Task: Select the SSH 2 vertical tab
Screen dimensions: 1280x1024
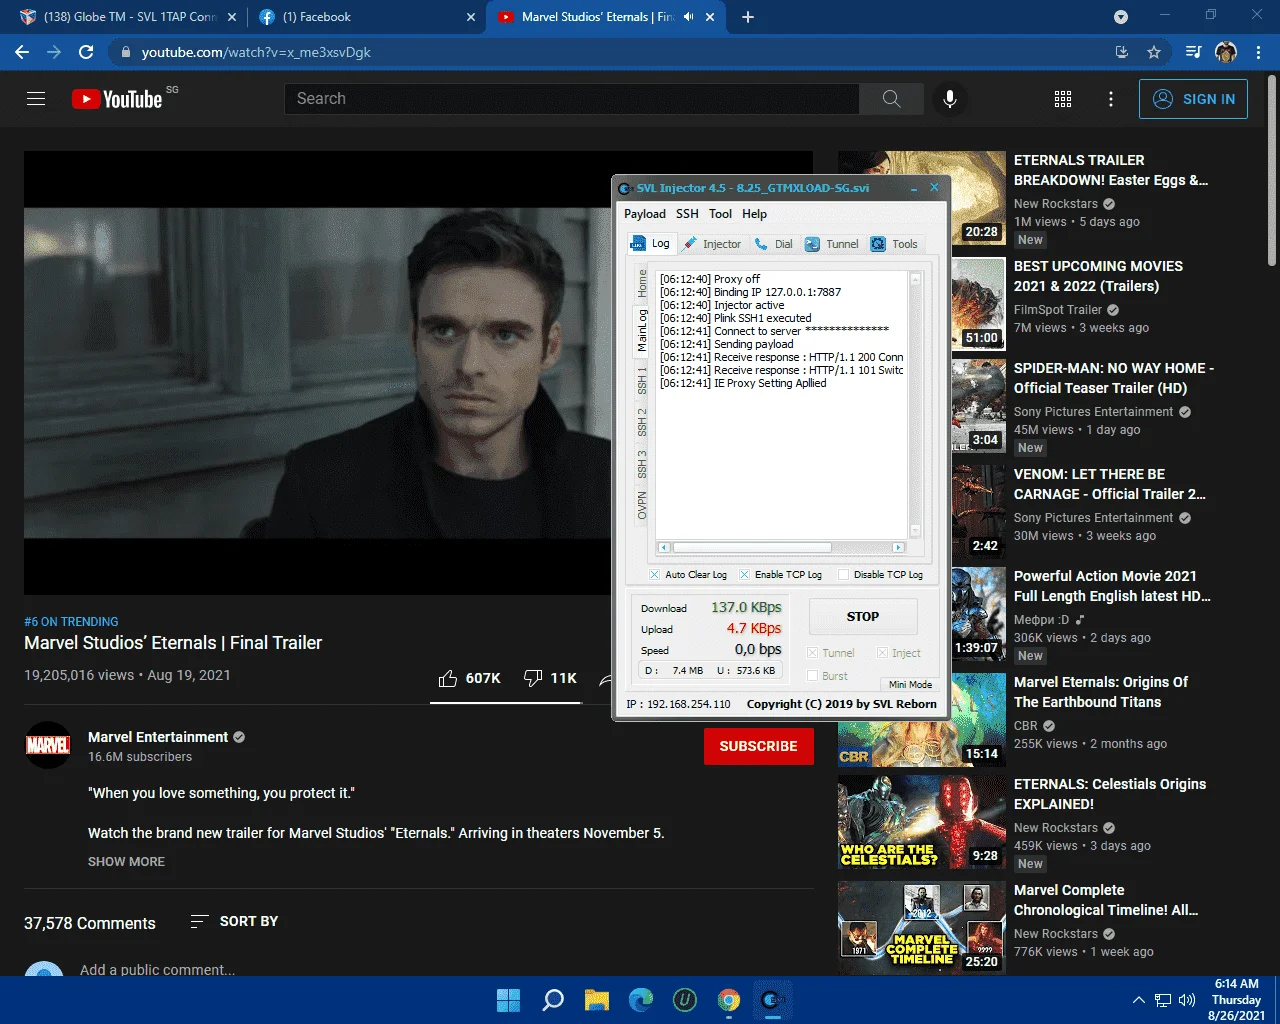Action: [x=642, y=423]
